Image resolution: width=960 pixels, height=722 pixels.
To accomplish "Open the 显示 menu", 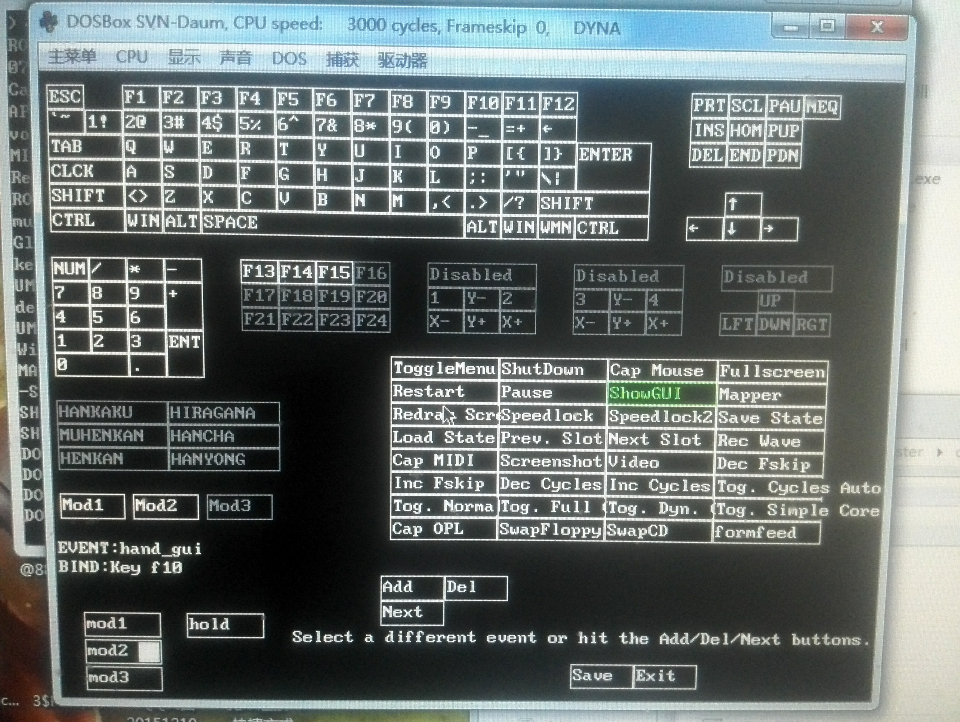I will click(184, 58).
